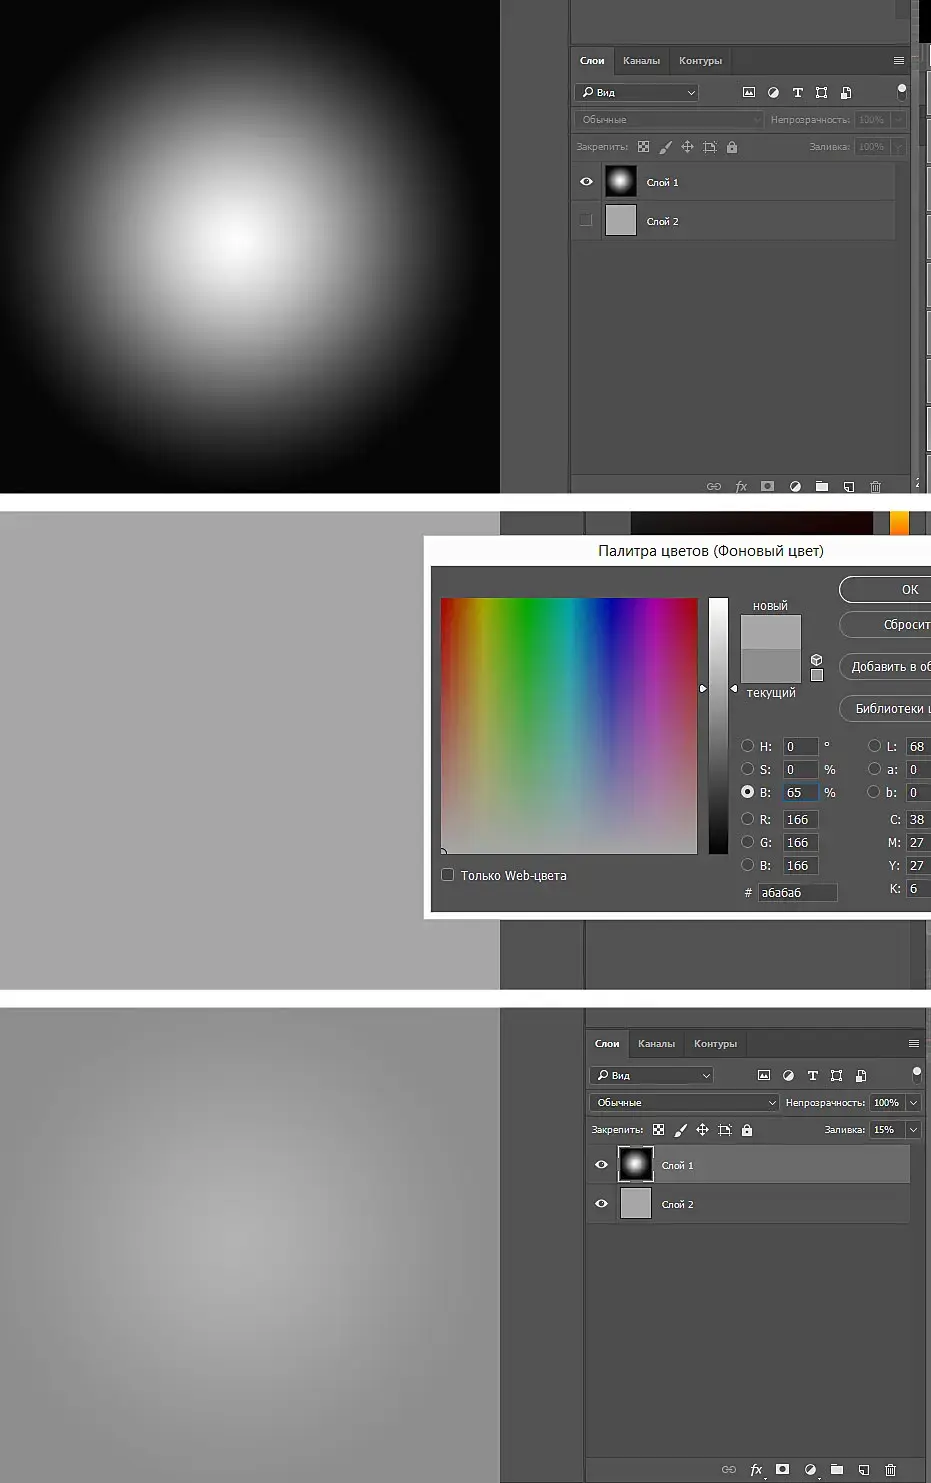Open lower Layers panel hamburger menu
This screenshot has height=1483, width=931.
point(914,1043)
